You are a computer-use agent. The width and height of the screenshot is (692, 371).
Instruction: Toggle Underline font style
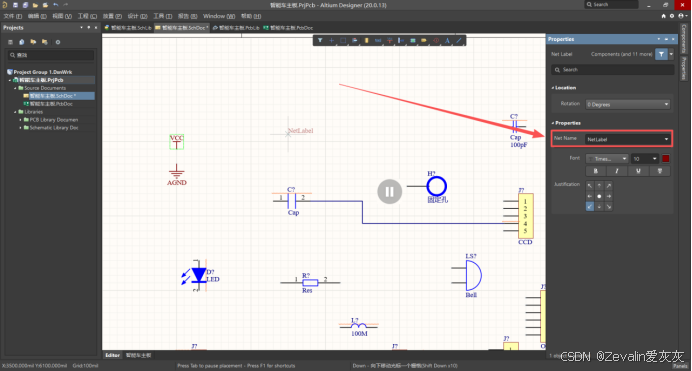(x=638, y=171)
